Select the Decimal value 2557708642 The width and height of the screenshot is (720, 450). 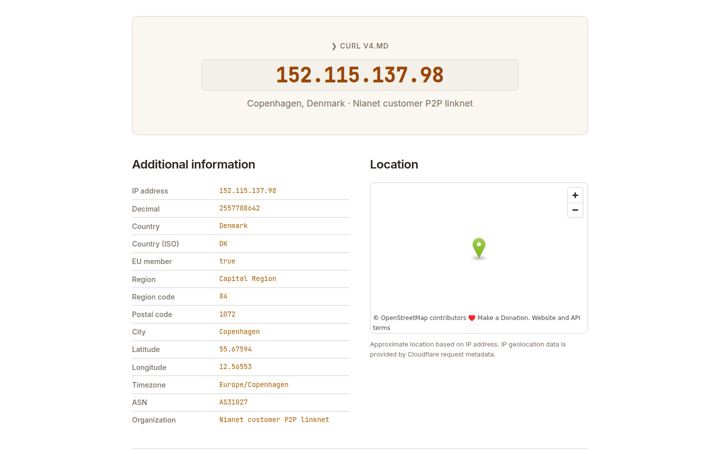coord(239,208)
